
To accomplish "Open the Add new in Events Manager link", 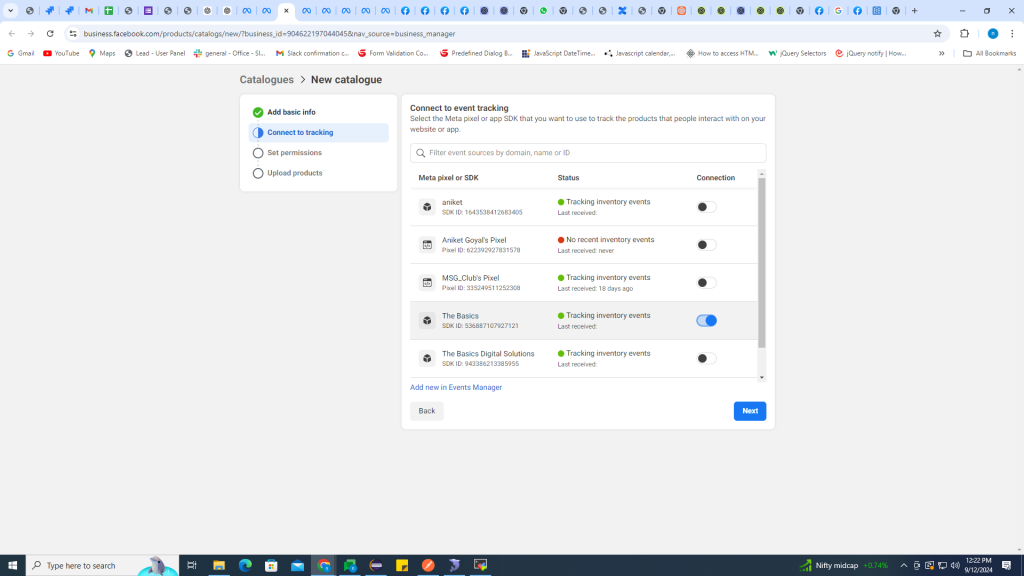I will 456,387.
